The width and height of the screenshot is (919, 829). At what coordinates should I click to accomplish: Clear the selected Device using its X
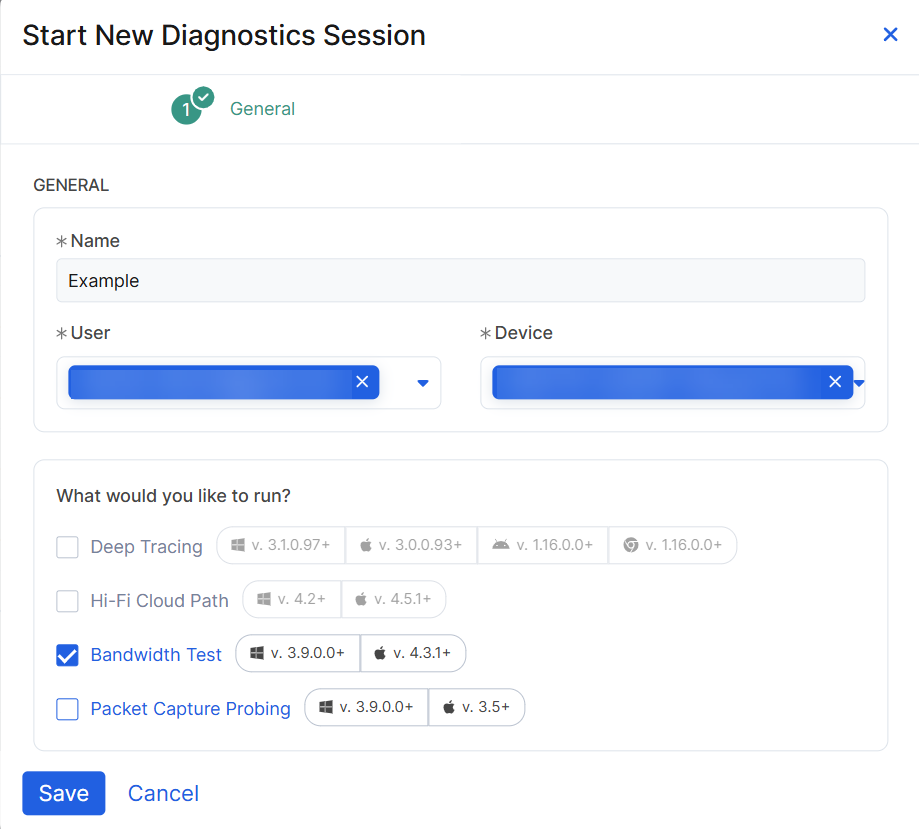[x=835, y=382]
